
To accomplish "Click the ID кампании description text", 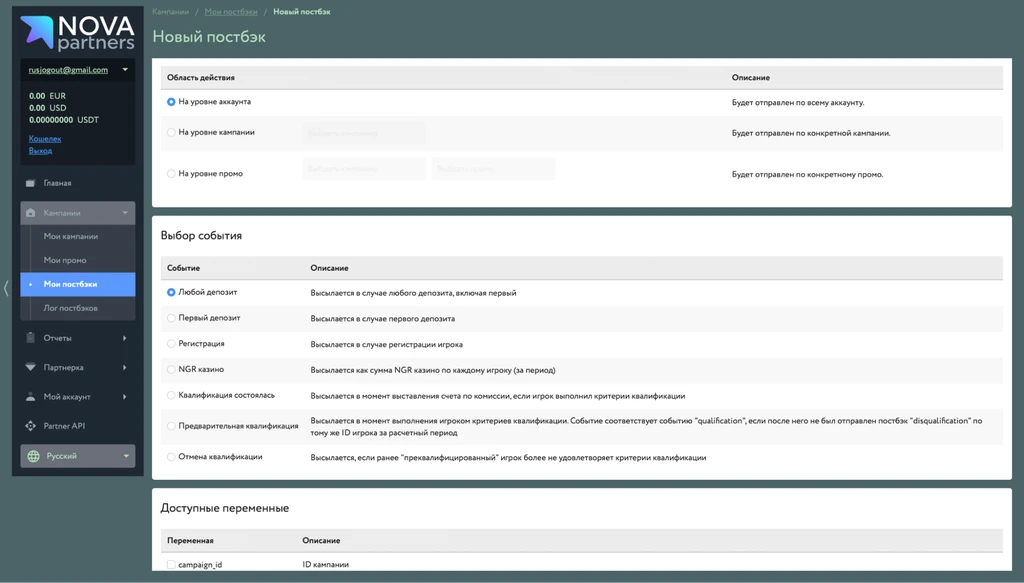I will click(x=325, y=565).
